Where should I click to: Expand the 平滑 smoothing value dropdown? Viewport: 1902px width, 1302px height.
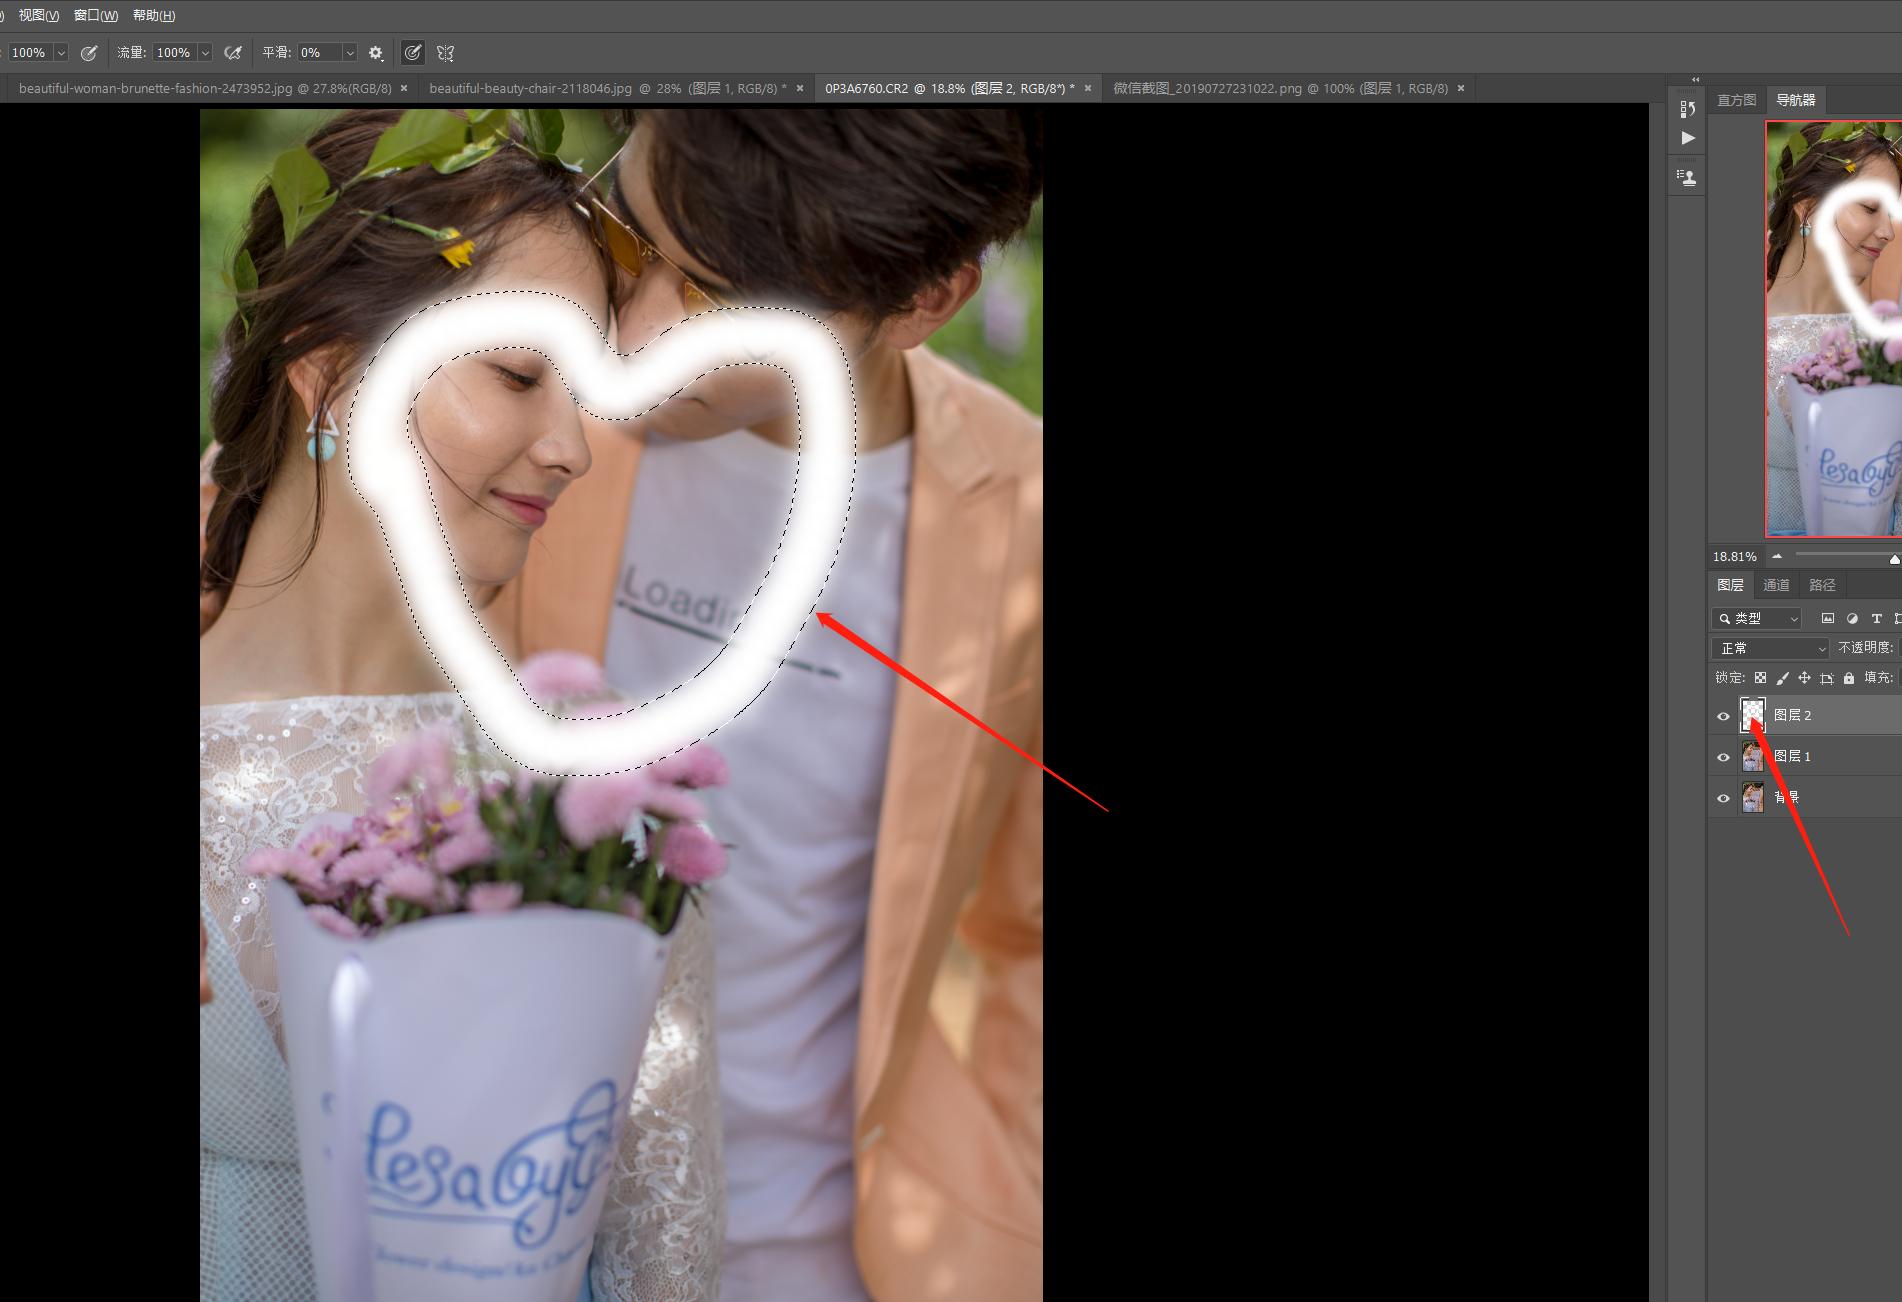tap(349, 53)
